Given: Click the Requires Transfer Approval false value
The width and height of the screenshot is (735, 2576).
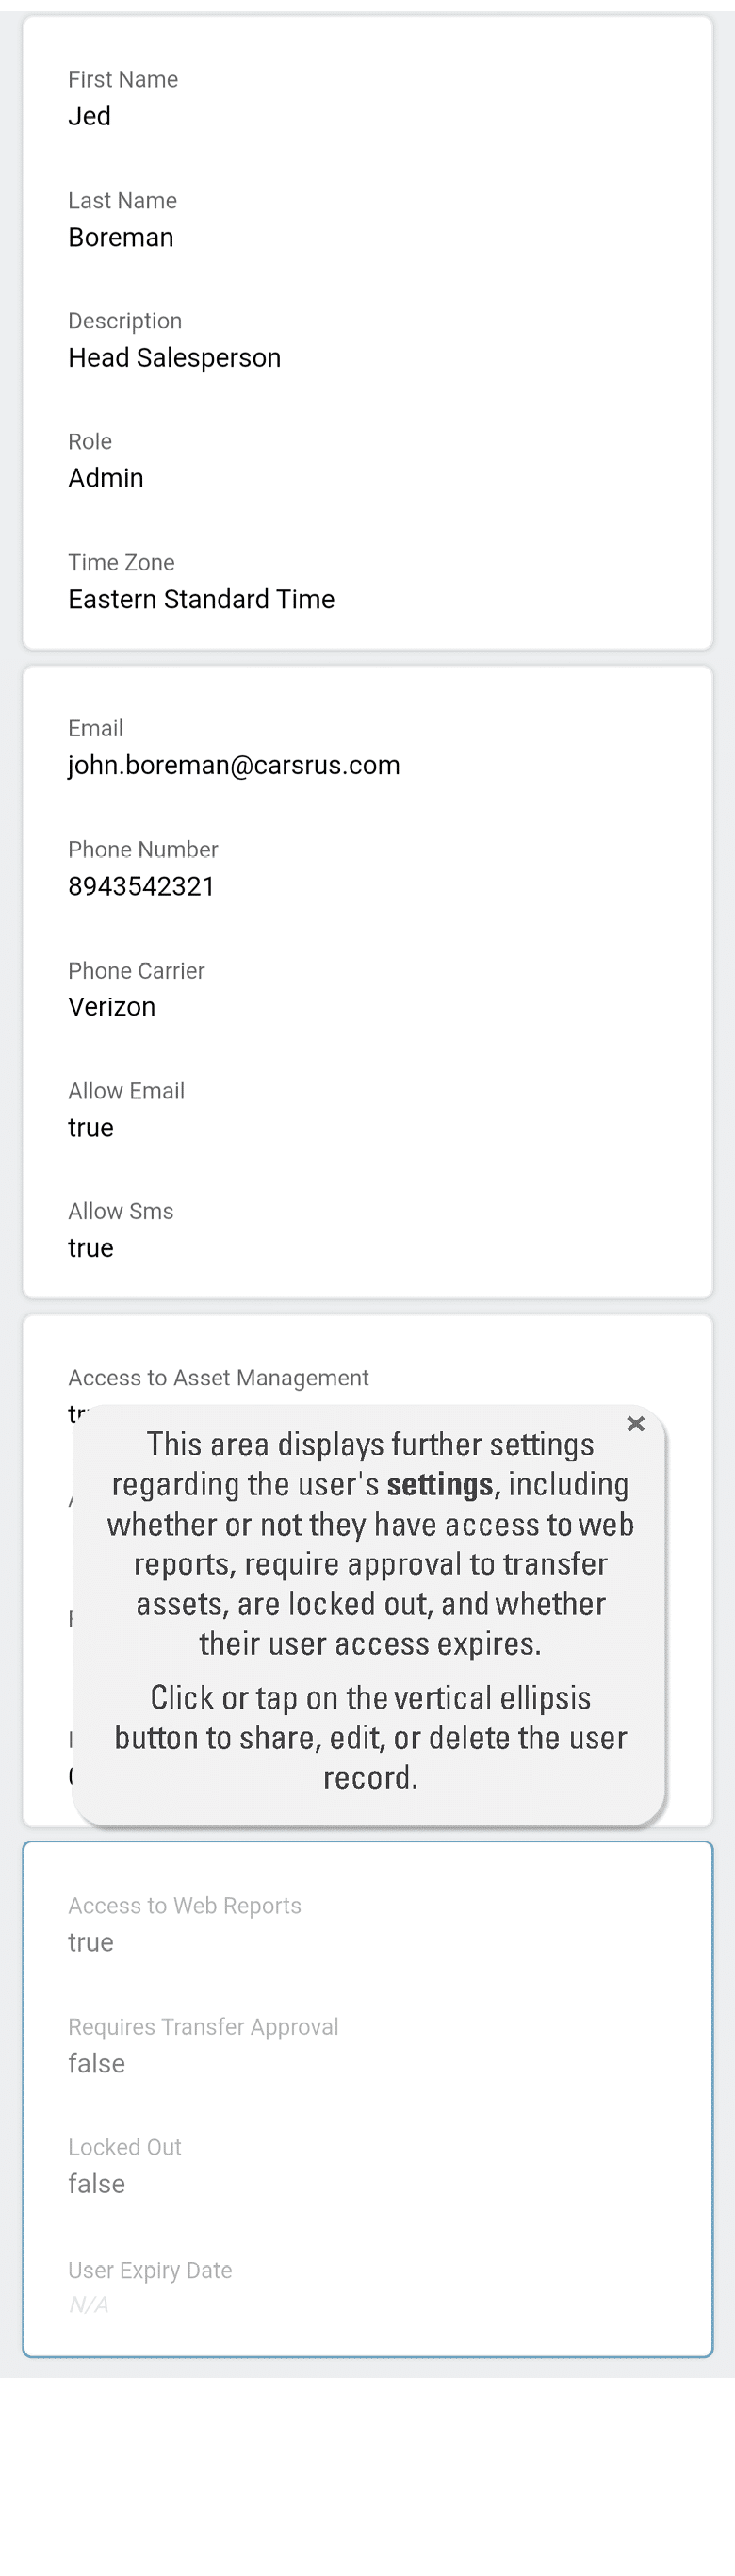Looking at the screenshot, I should pyautogui.click(x=97, y=2063).
